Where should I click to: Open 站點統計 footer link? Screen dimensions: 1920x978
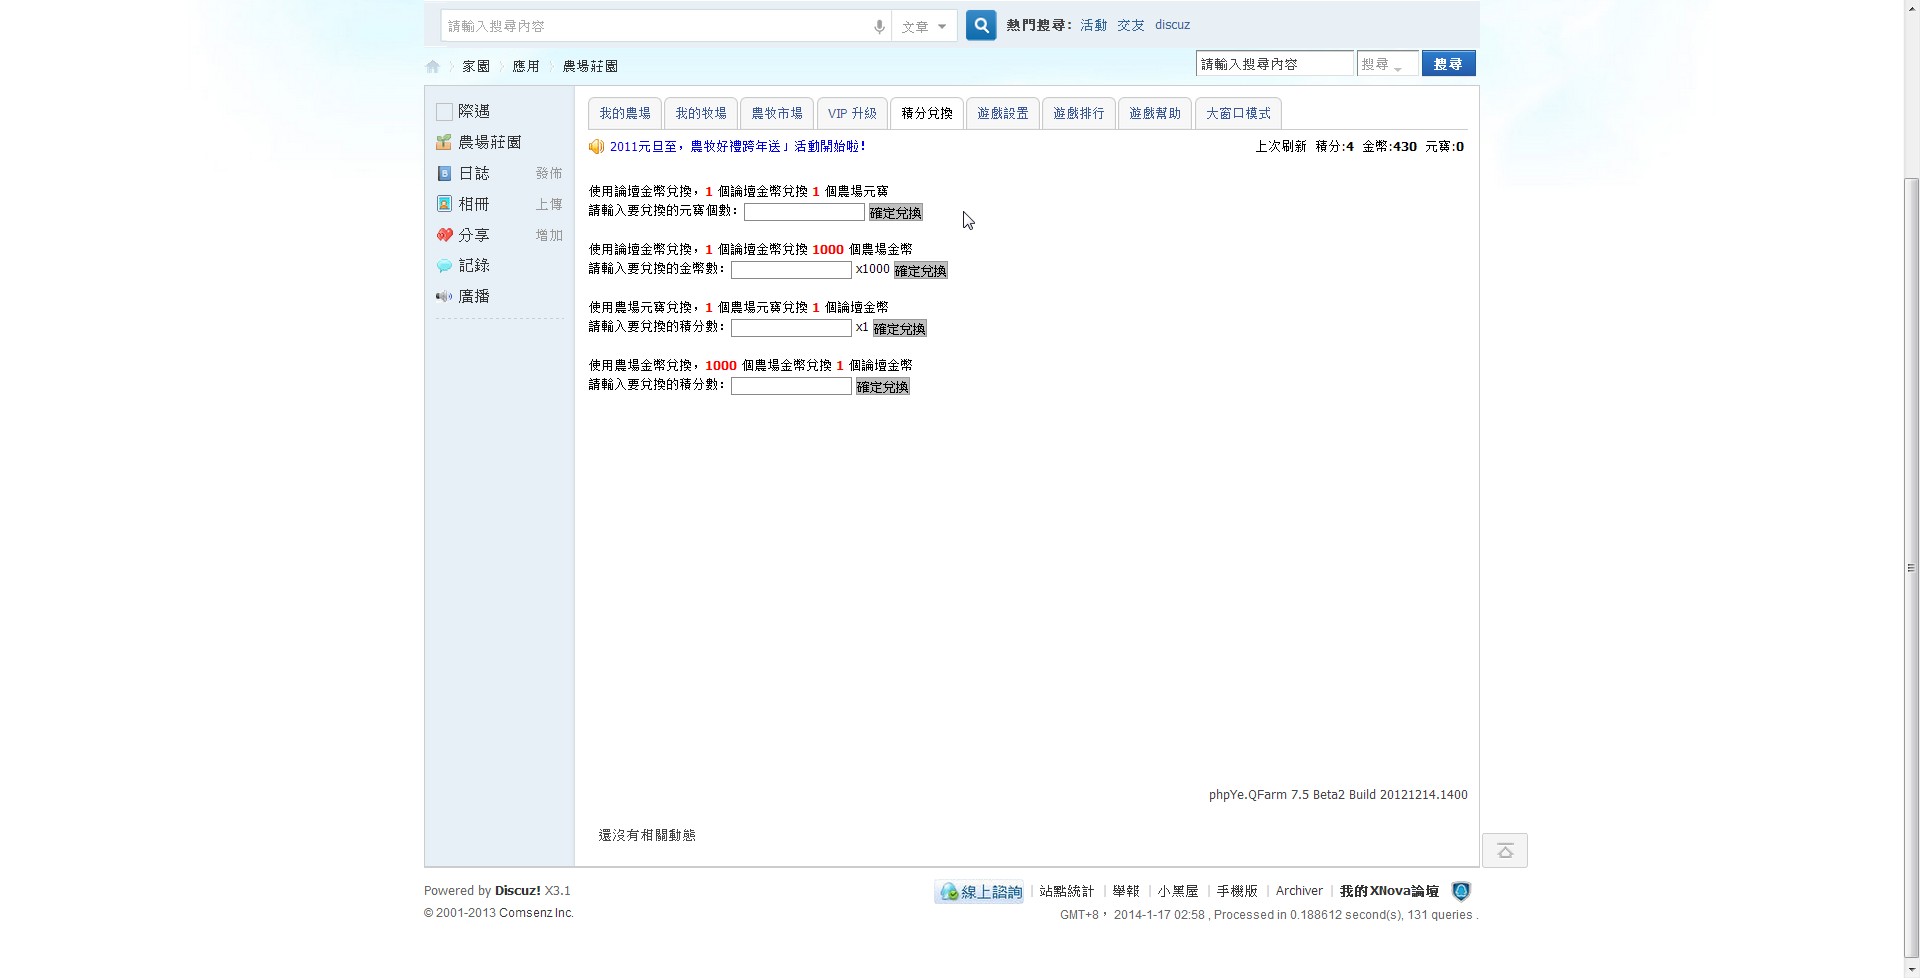pos(1066,891)
